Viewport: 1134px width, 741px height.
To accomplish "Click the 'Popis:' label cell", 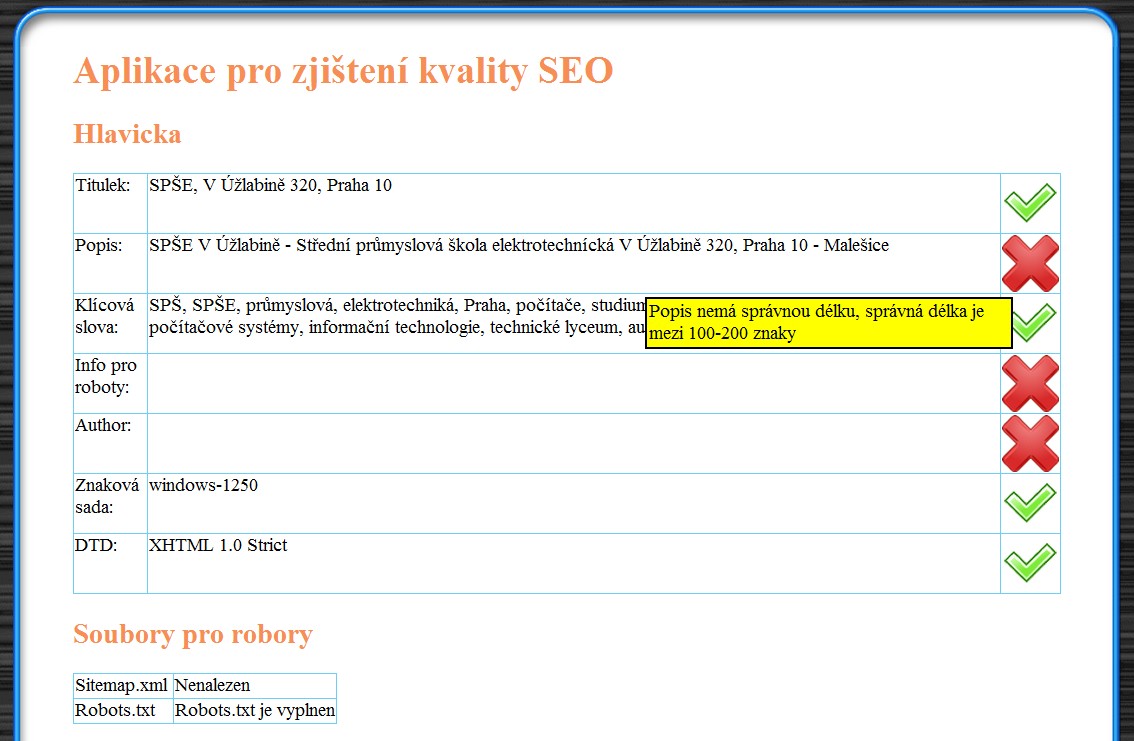I will point(110,263).
